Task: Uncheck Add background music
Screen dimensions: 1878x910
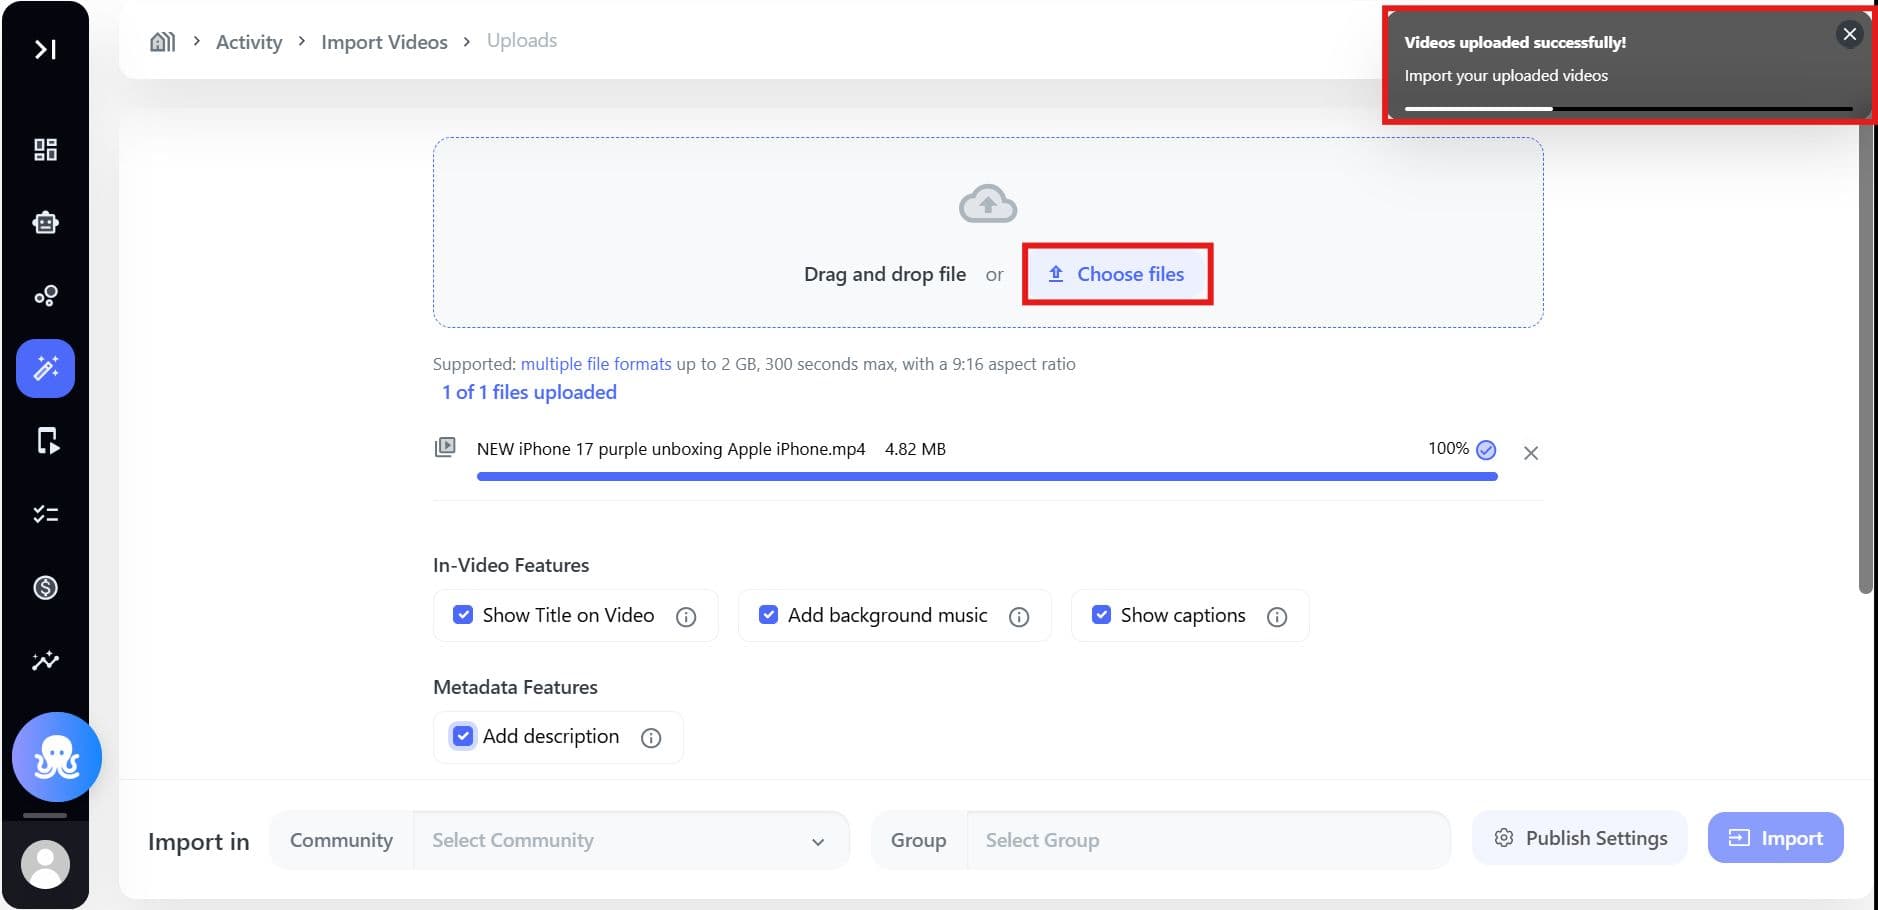Action: tap(768, 615)
